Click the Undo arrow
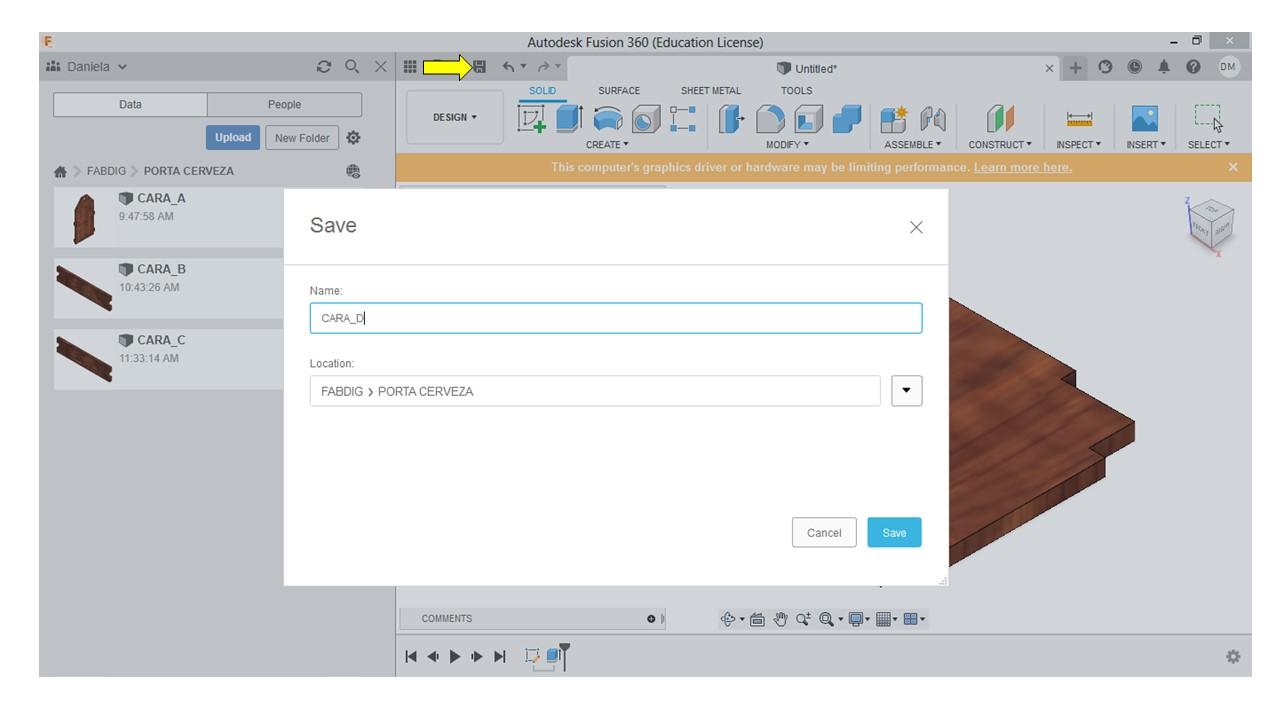Viewport: 1280px width, 720px height. click(x=508, y=67)
